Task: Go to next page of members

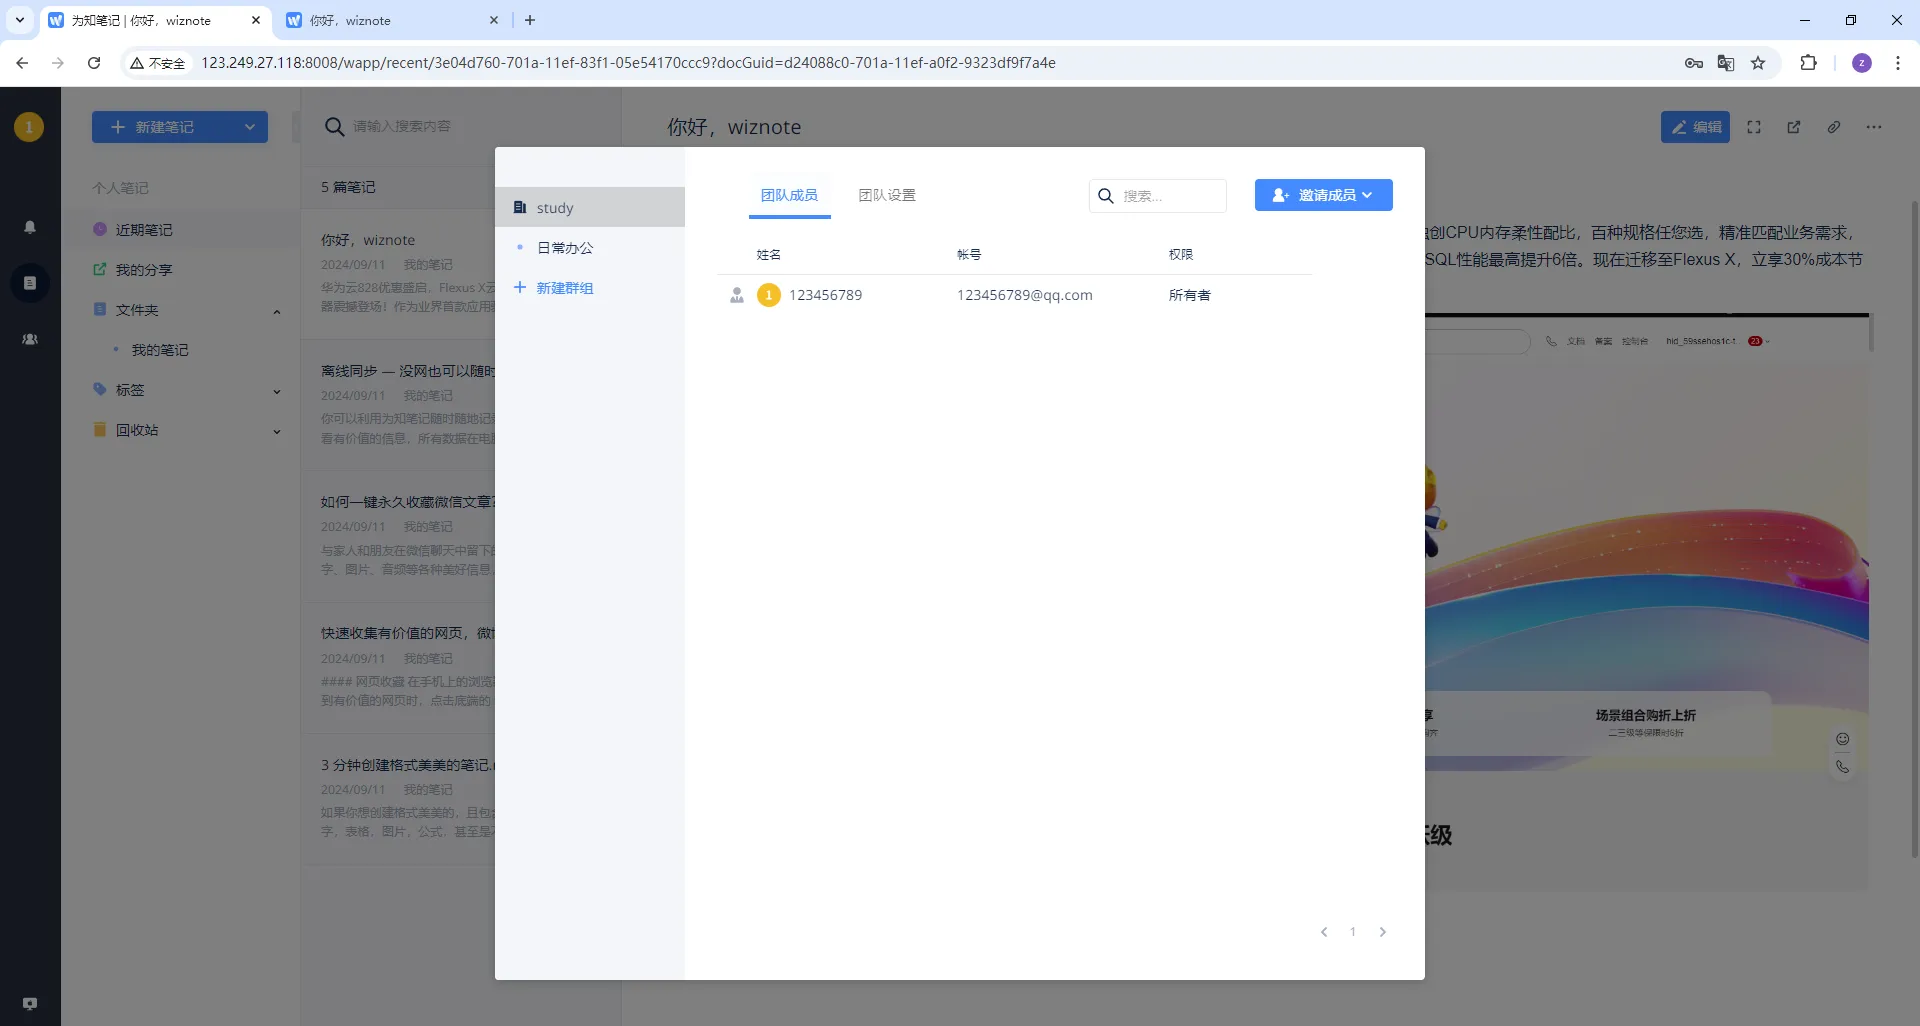Action: click(1383, 932)
